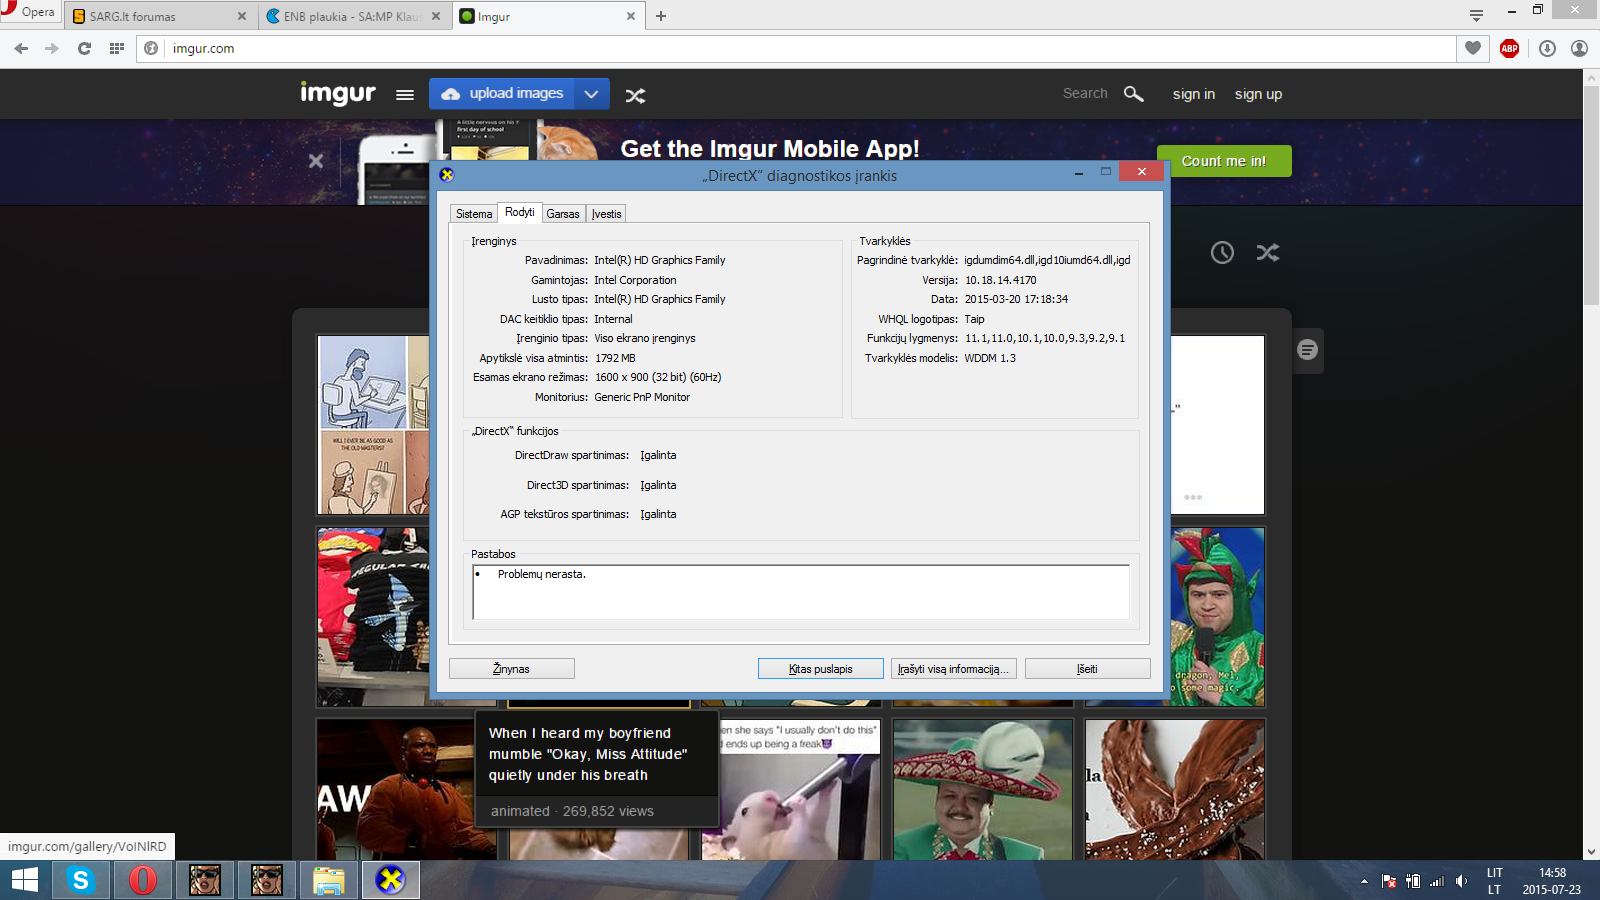Open File Explorer from taskbar

(x=329, y=880)
